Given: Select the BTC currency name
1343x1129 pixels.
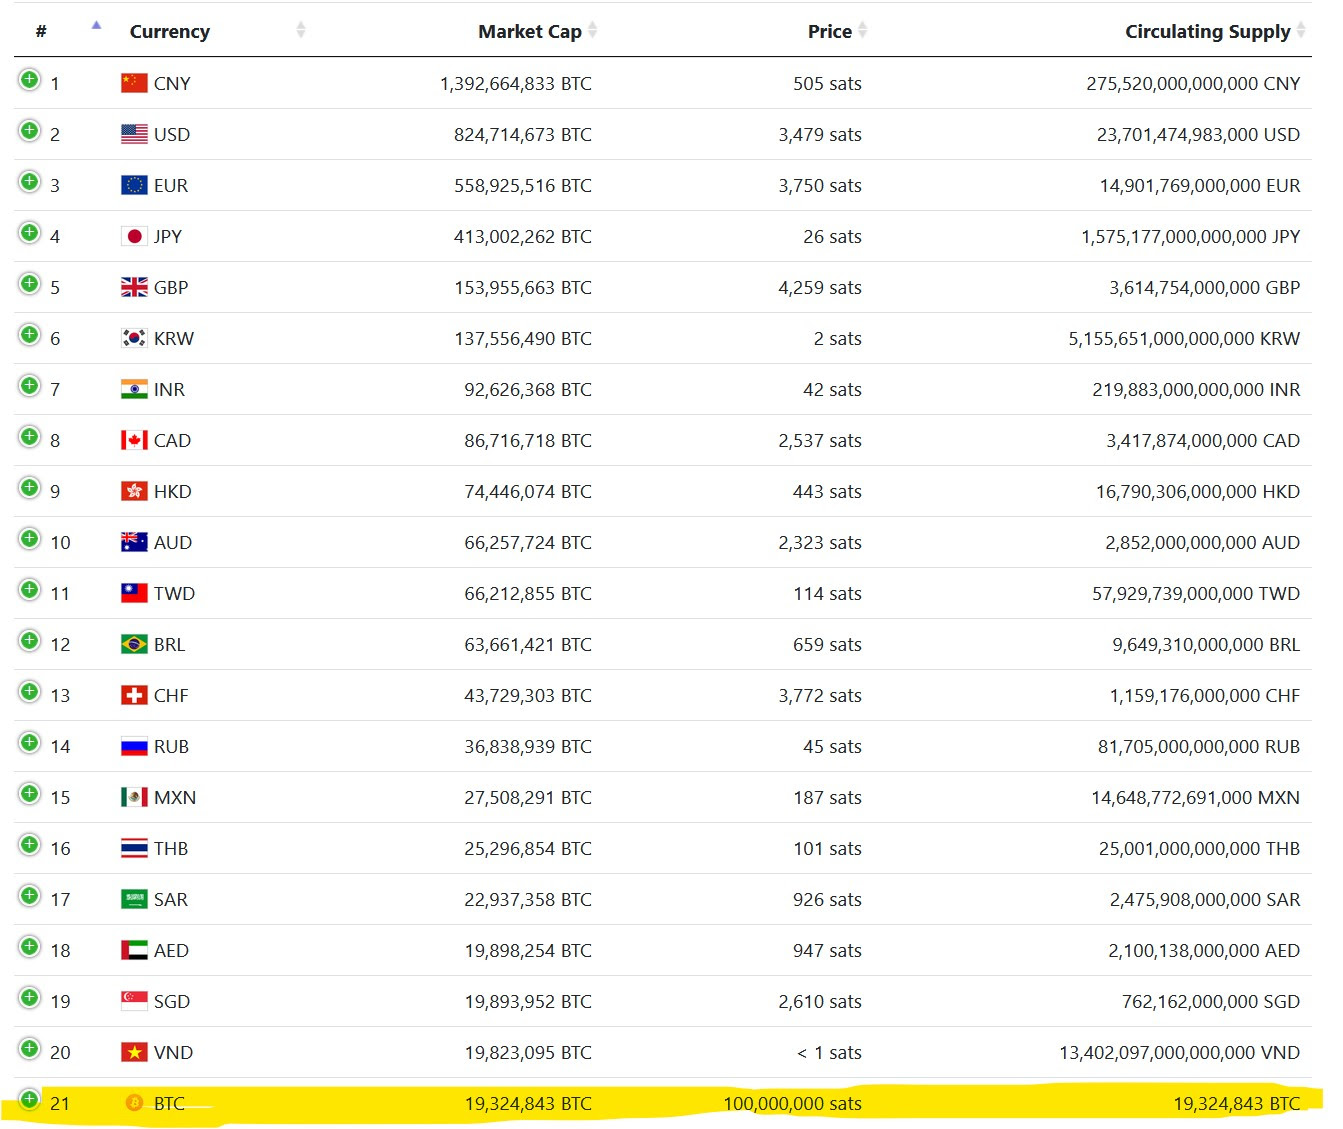Looking at the screenshot, I should pyautogui.click(x=169, y=1103).
